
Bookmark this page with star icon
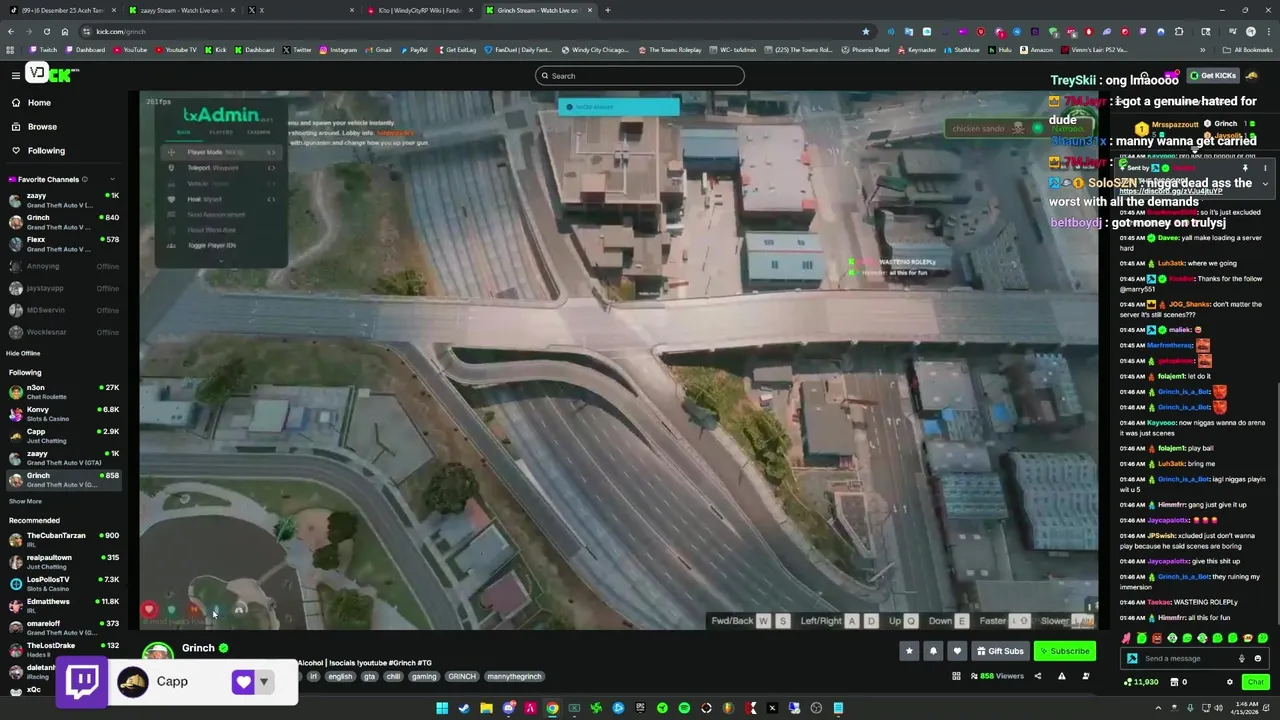tap(865, 31)
